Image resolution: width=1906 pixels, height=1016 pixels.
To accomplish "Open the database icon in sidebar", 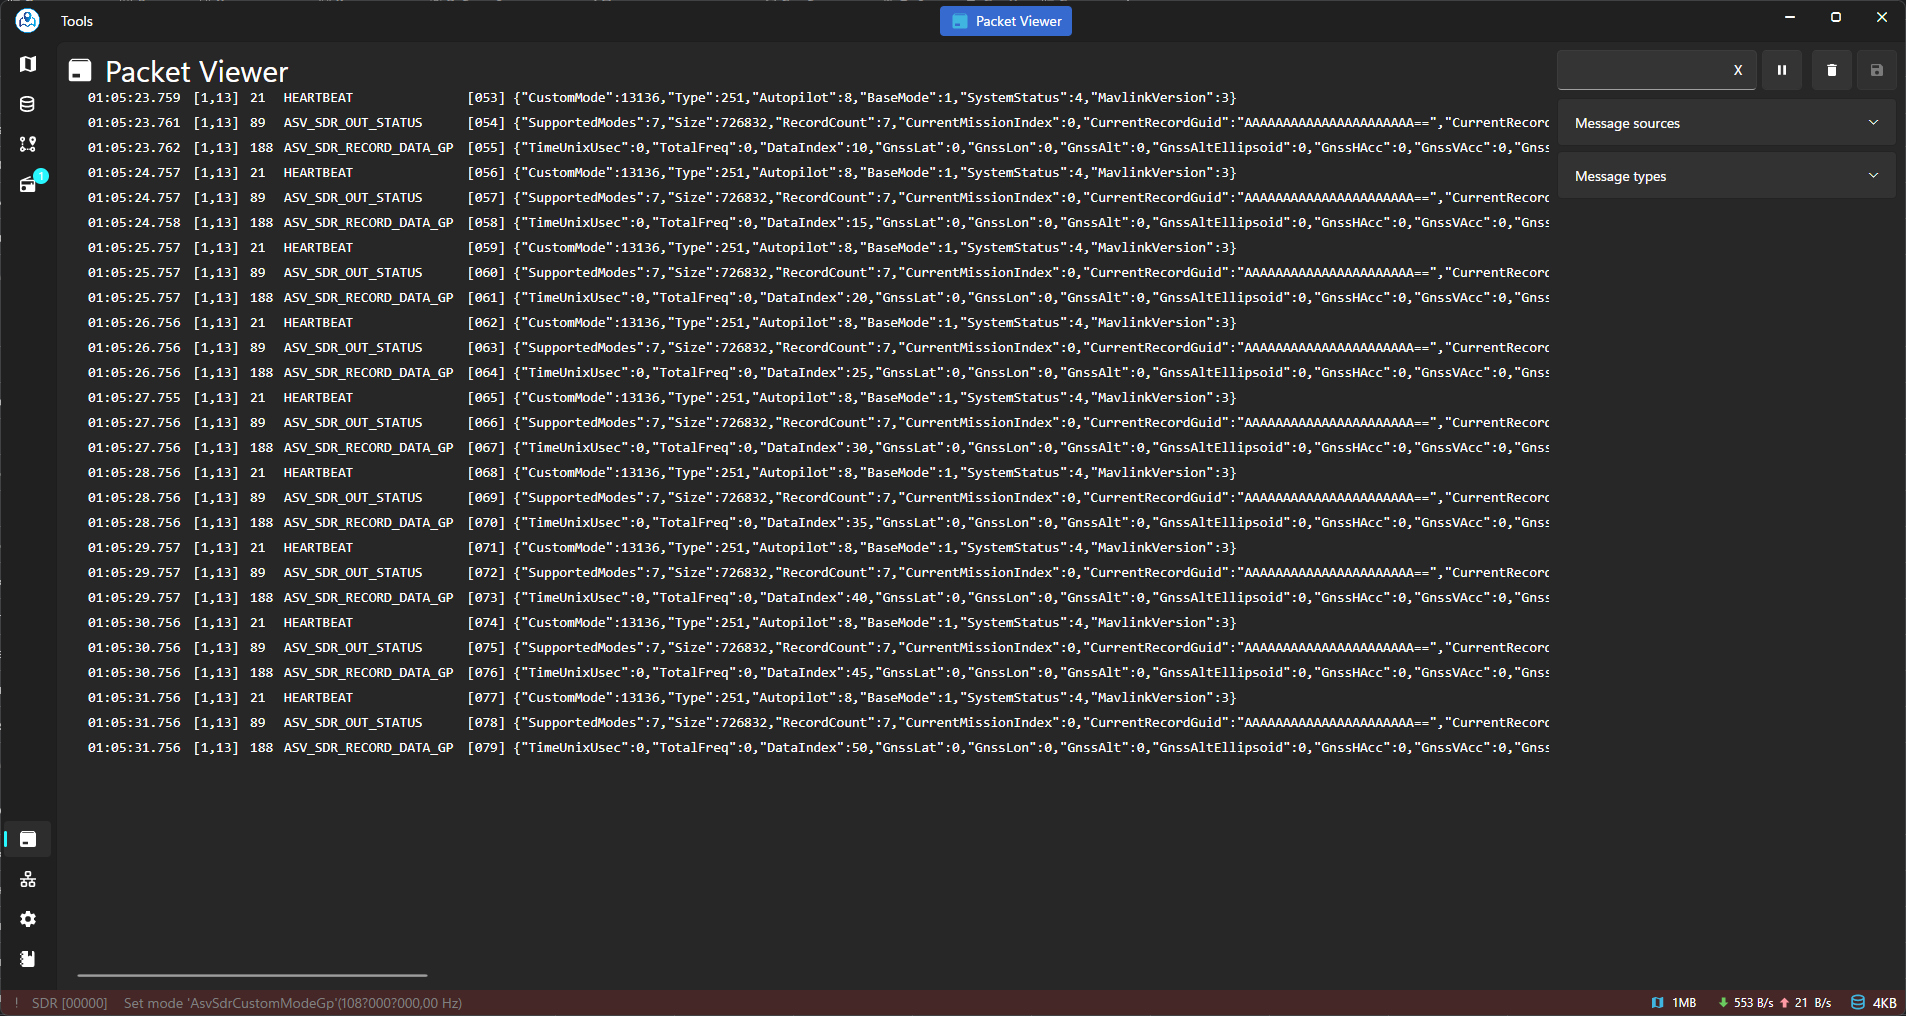I will pyautogui.click(x=28, y=104).
